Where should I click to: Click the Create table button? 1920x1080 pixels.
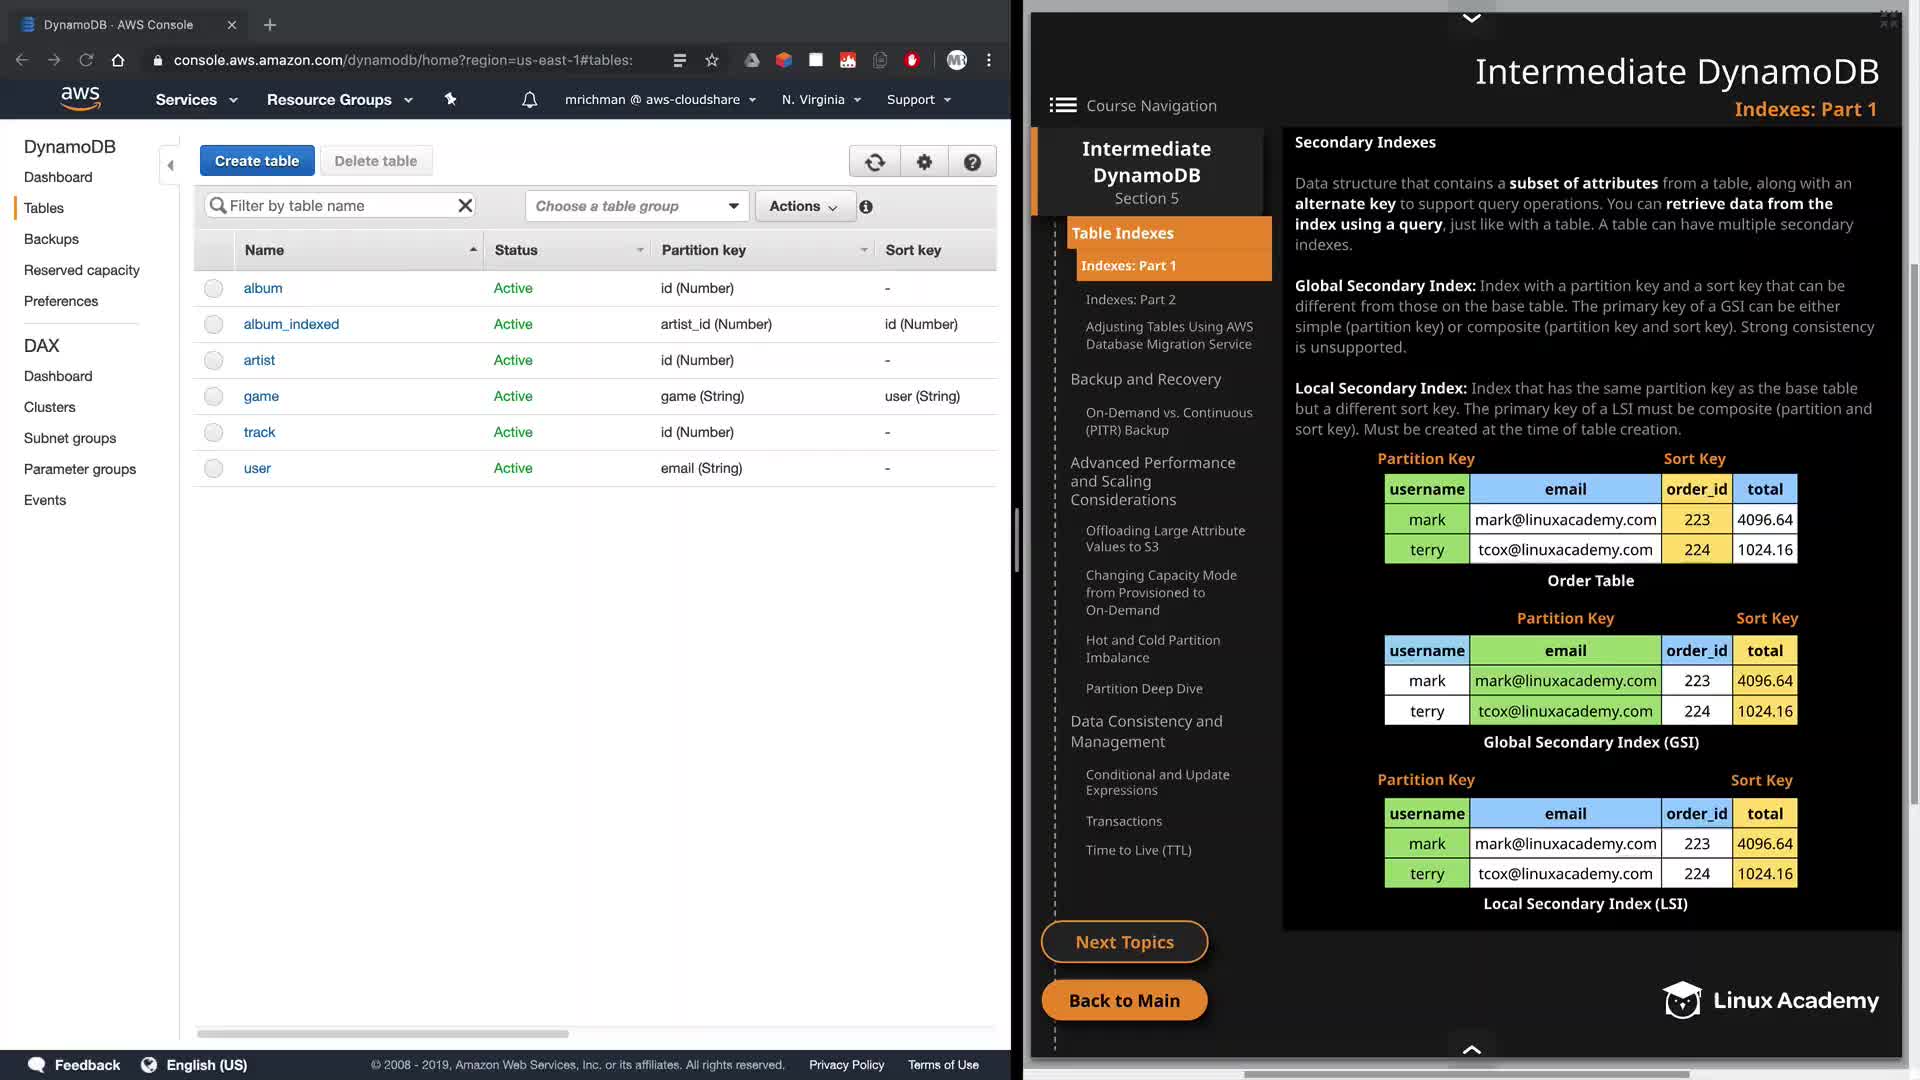click(x=256, y=161)
